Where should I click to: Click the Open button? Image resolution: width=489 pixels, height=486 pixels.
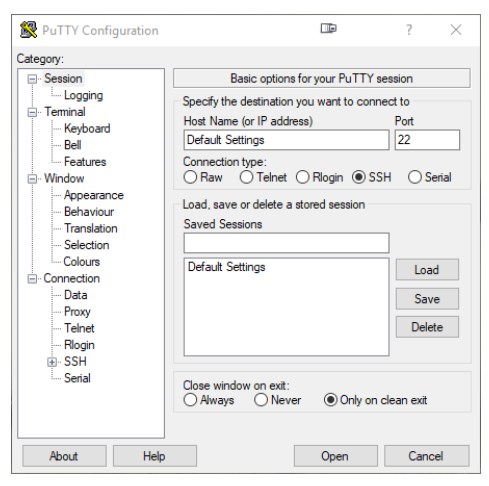pyautogui.click(x=335, y=456)
